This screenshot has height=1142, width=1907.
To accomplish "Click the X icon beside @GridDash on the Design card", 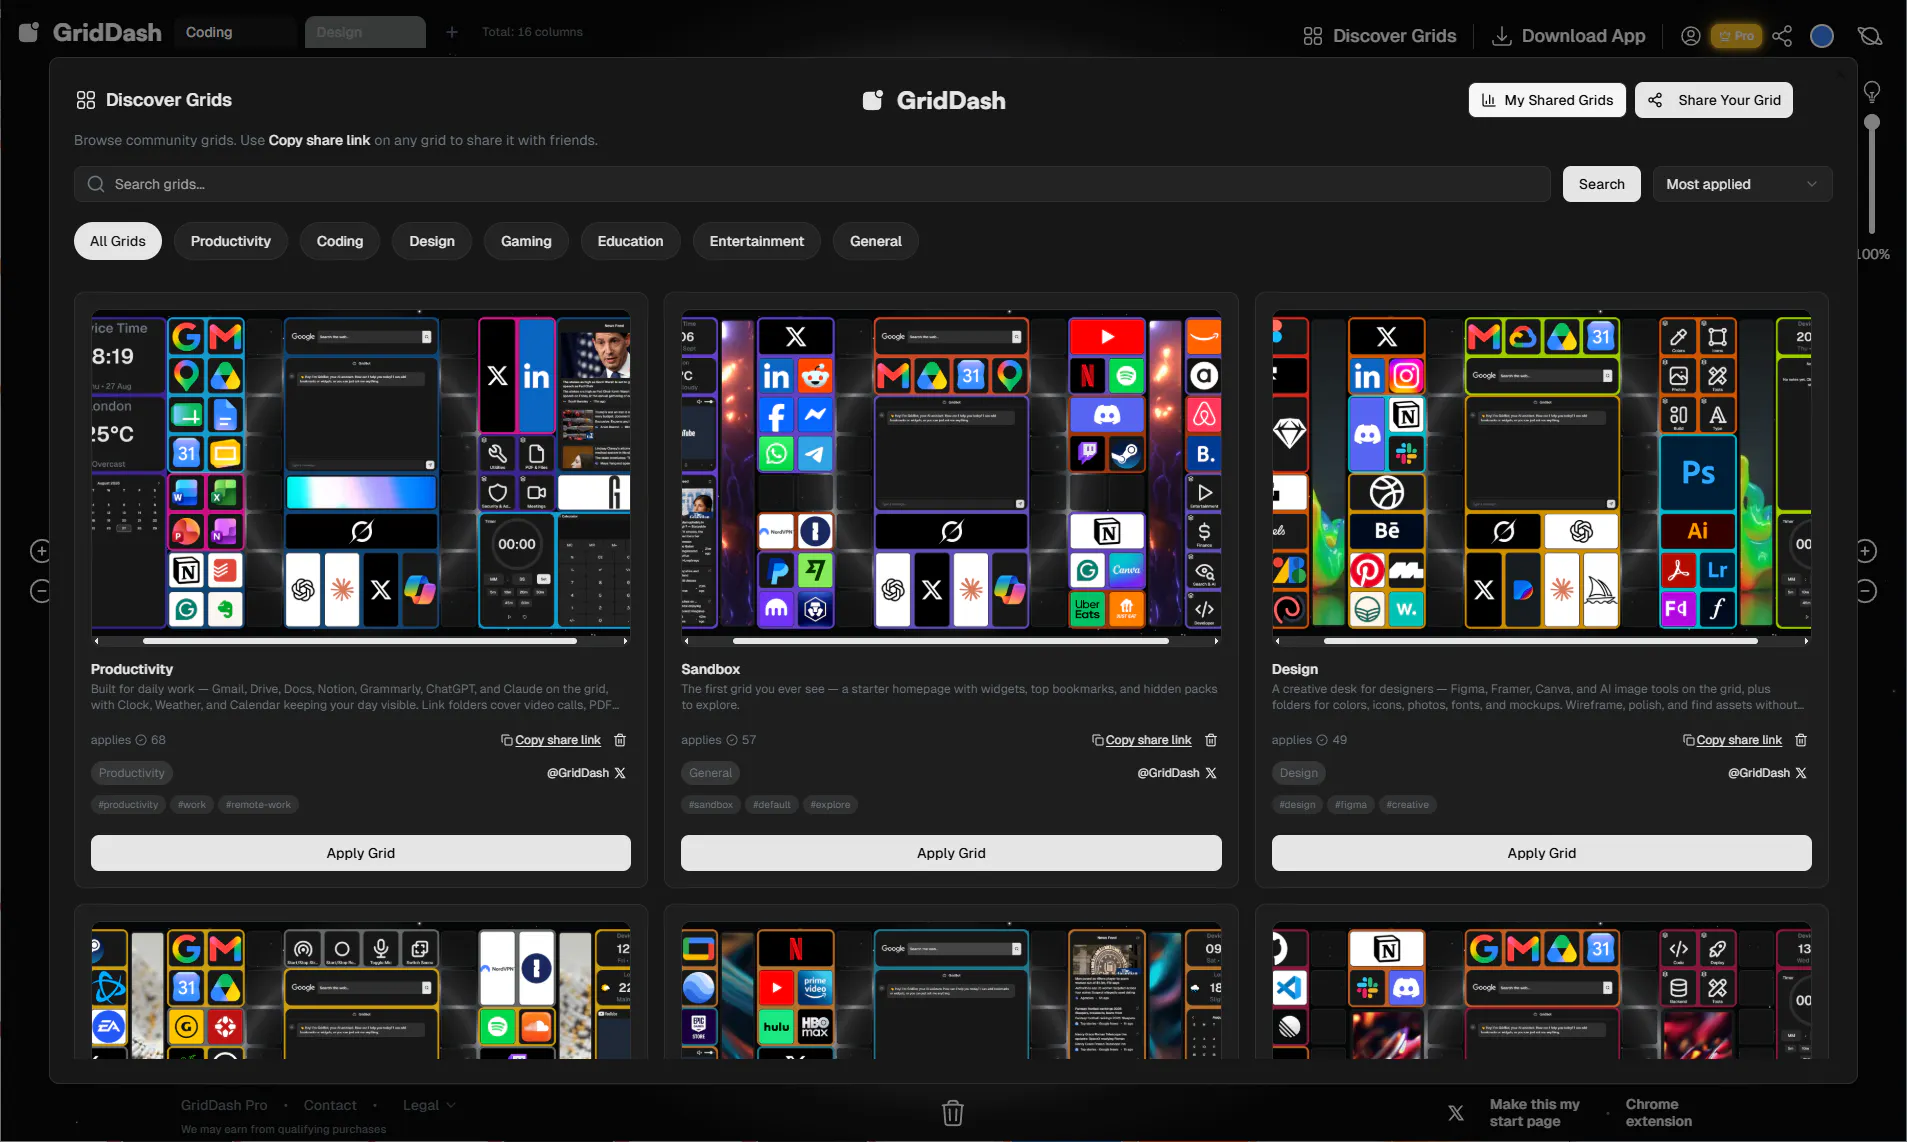I will tap(1801, 773).
